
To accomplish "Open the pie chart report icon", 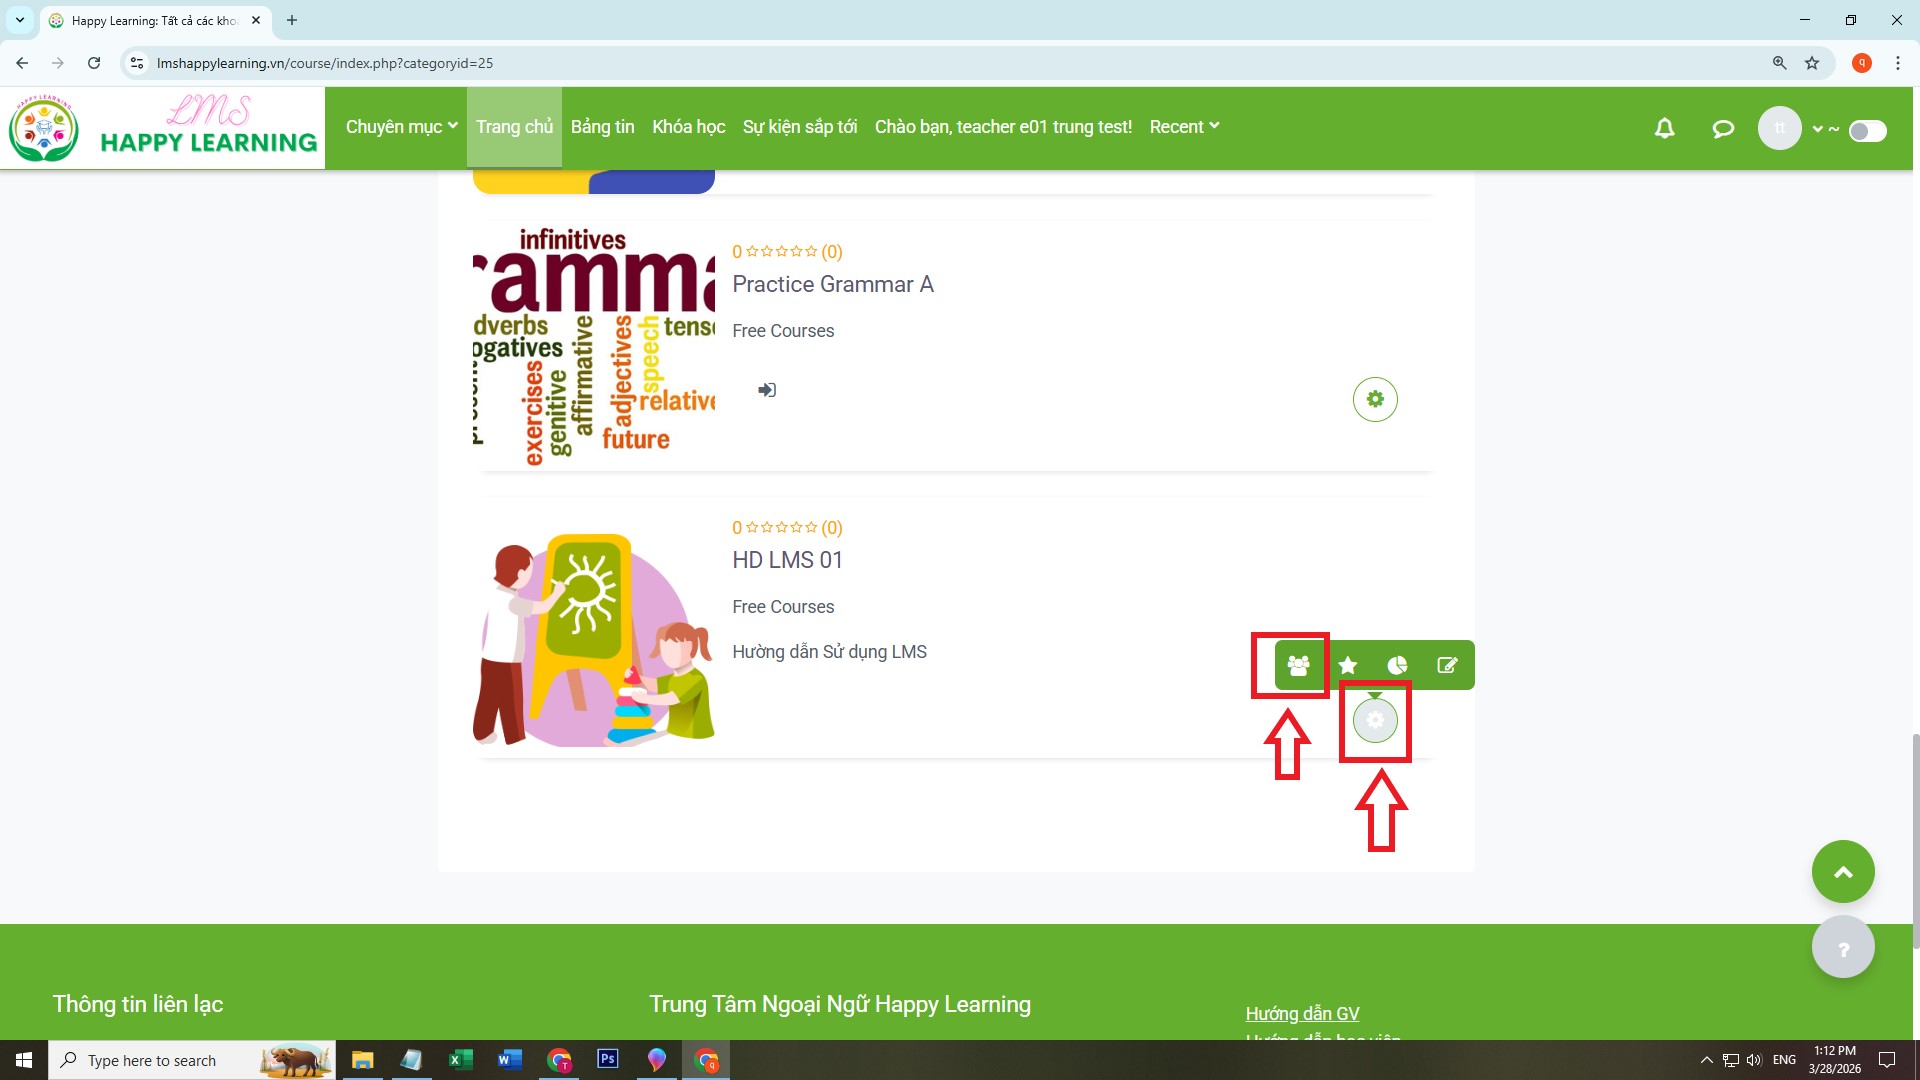I will pos(1397,665).
